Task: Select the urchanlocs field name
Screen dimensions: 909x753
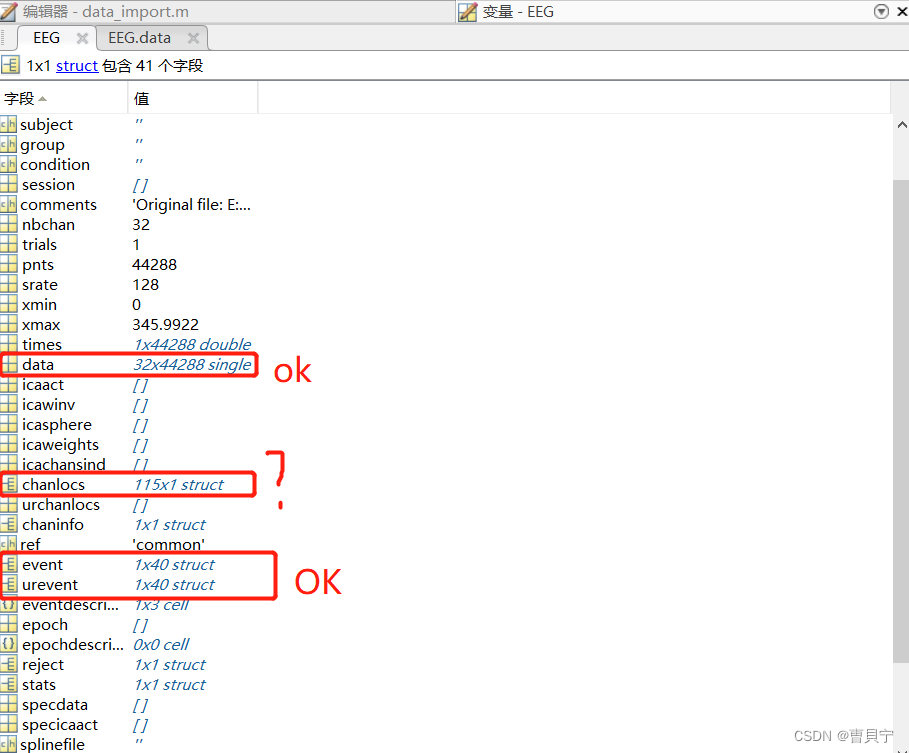Action: (61, 505)
